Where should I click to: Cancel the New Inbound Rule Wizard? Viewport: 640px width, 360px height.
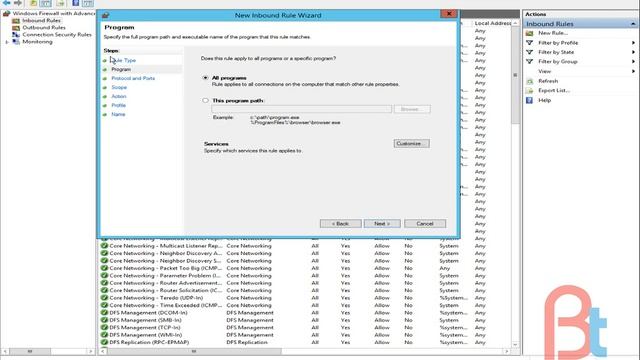pyautogui.click(x=425, y=224)
